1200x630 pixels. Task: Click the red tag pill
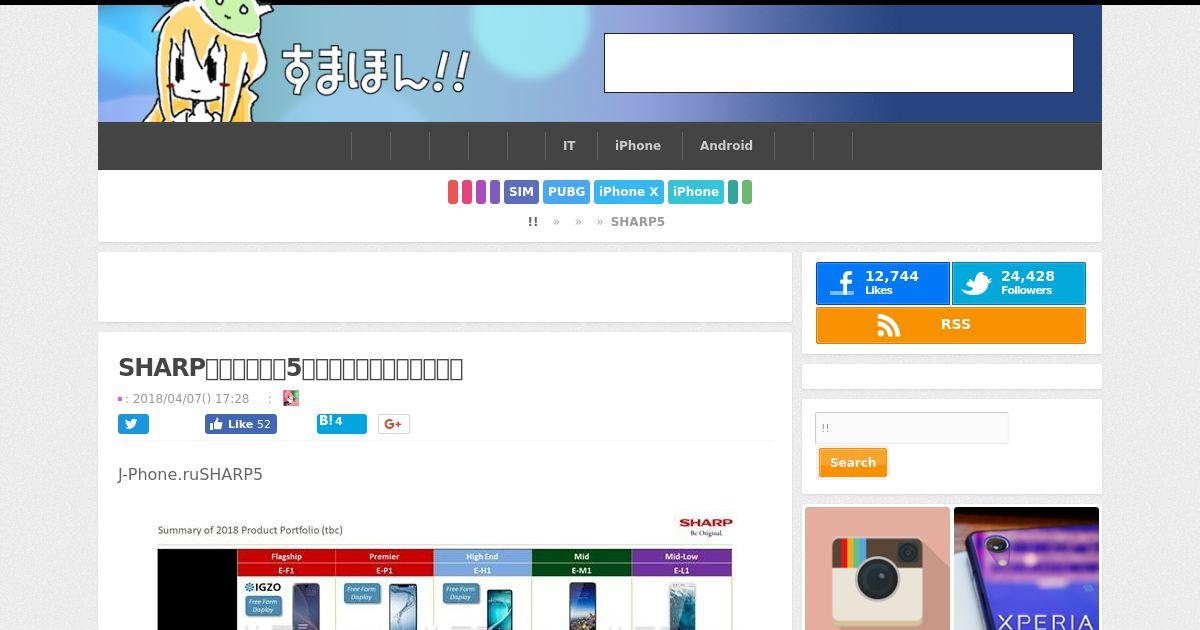[x=453, y=192]
